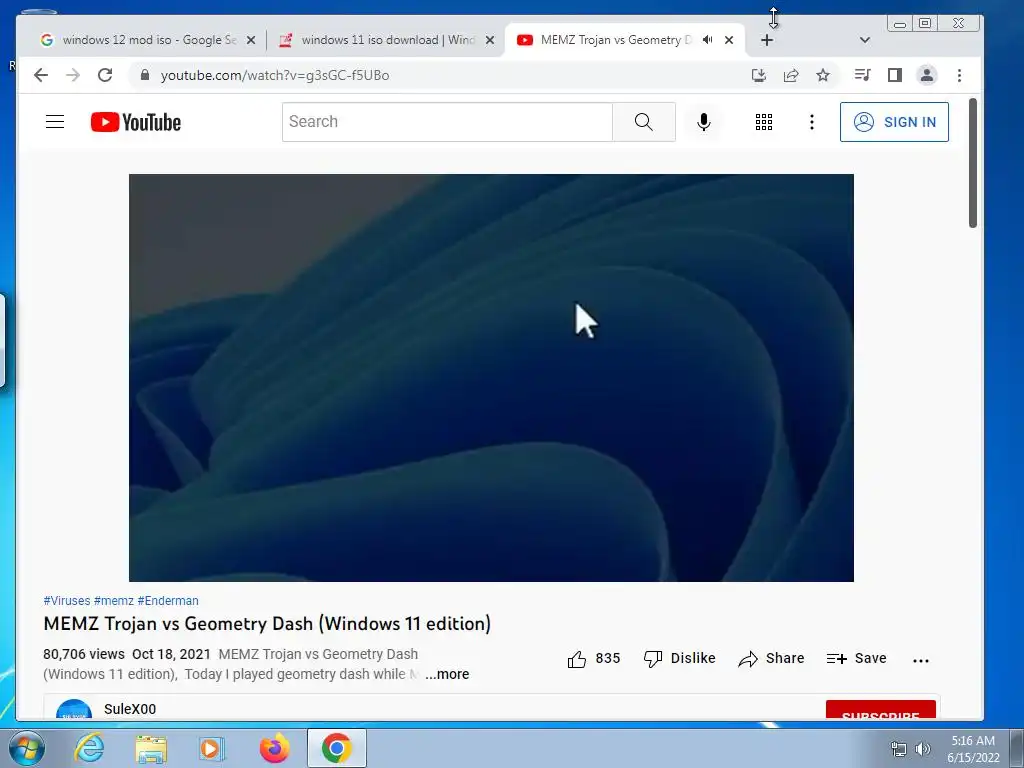The width and height of the screenshot is (1024, 768).
Task: Search with your voice microphone
Action: [x=703, y=122]
